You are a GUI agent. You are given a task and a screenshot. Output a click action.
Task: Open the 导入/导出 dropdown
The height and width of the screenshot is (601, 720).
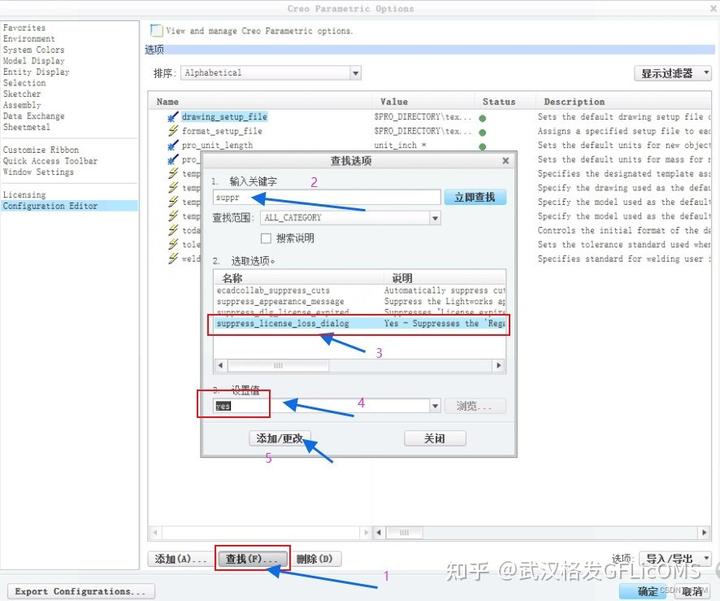click(x=675, y=559)
